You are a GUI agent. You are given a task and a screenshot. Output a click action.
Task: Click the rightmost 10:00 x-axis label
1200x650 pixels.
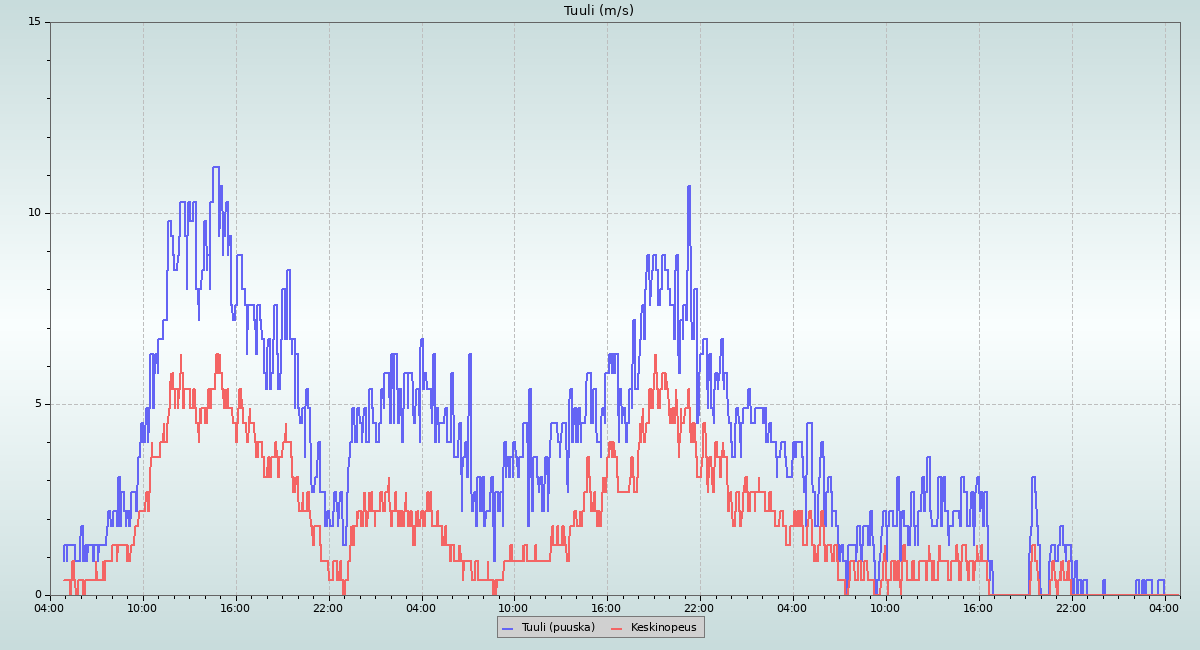(x=886, y=607)
